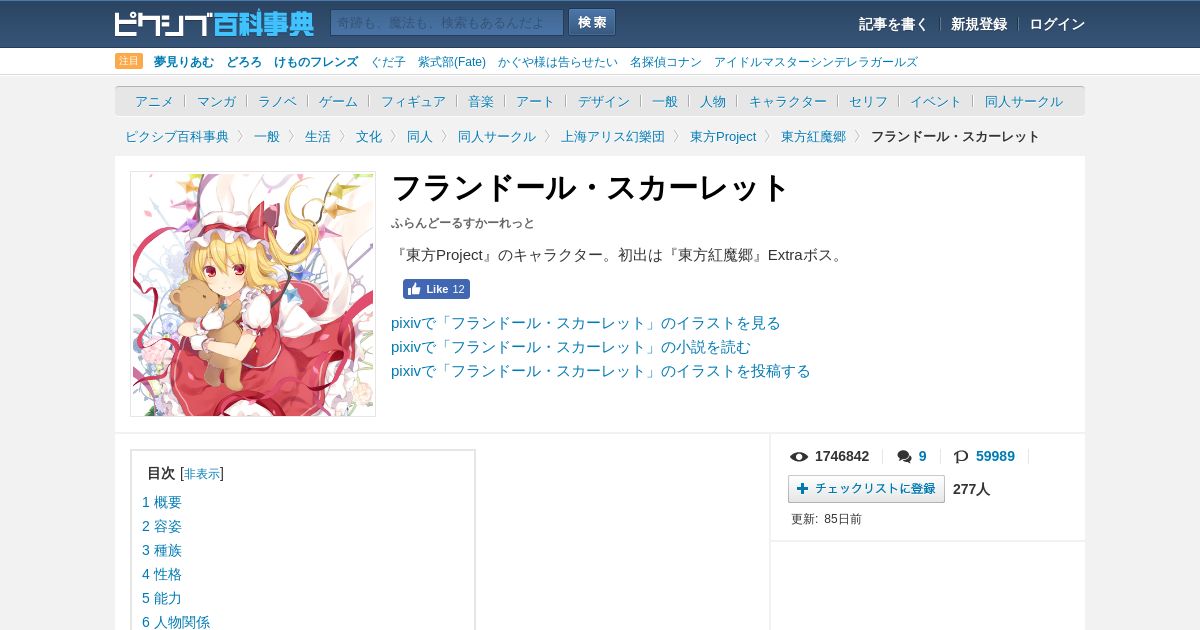Jump to section 5 能力
1200x630 pixels.
(162, 598)
